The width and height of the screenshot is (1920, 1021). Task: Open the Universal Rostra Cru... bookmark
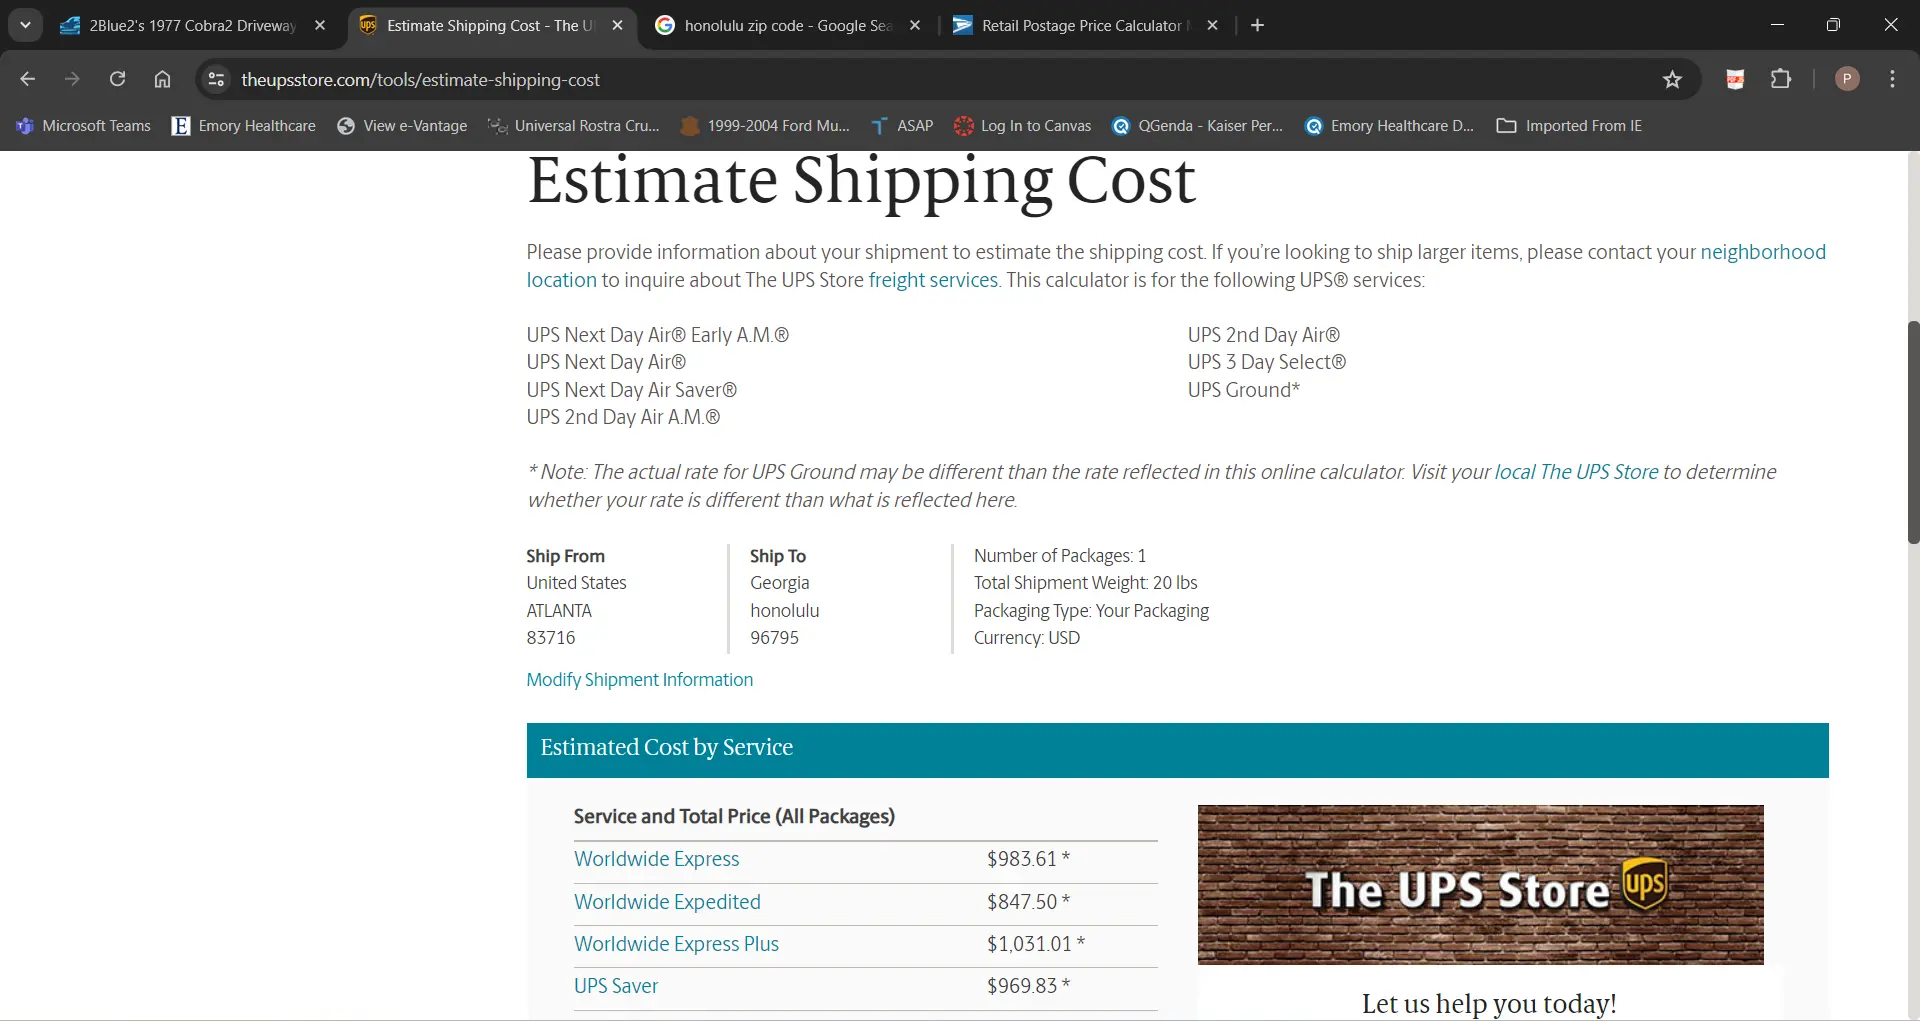(x=574, y=126)
